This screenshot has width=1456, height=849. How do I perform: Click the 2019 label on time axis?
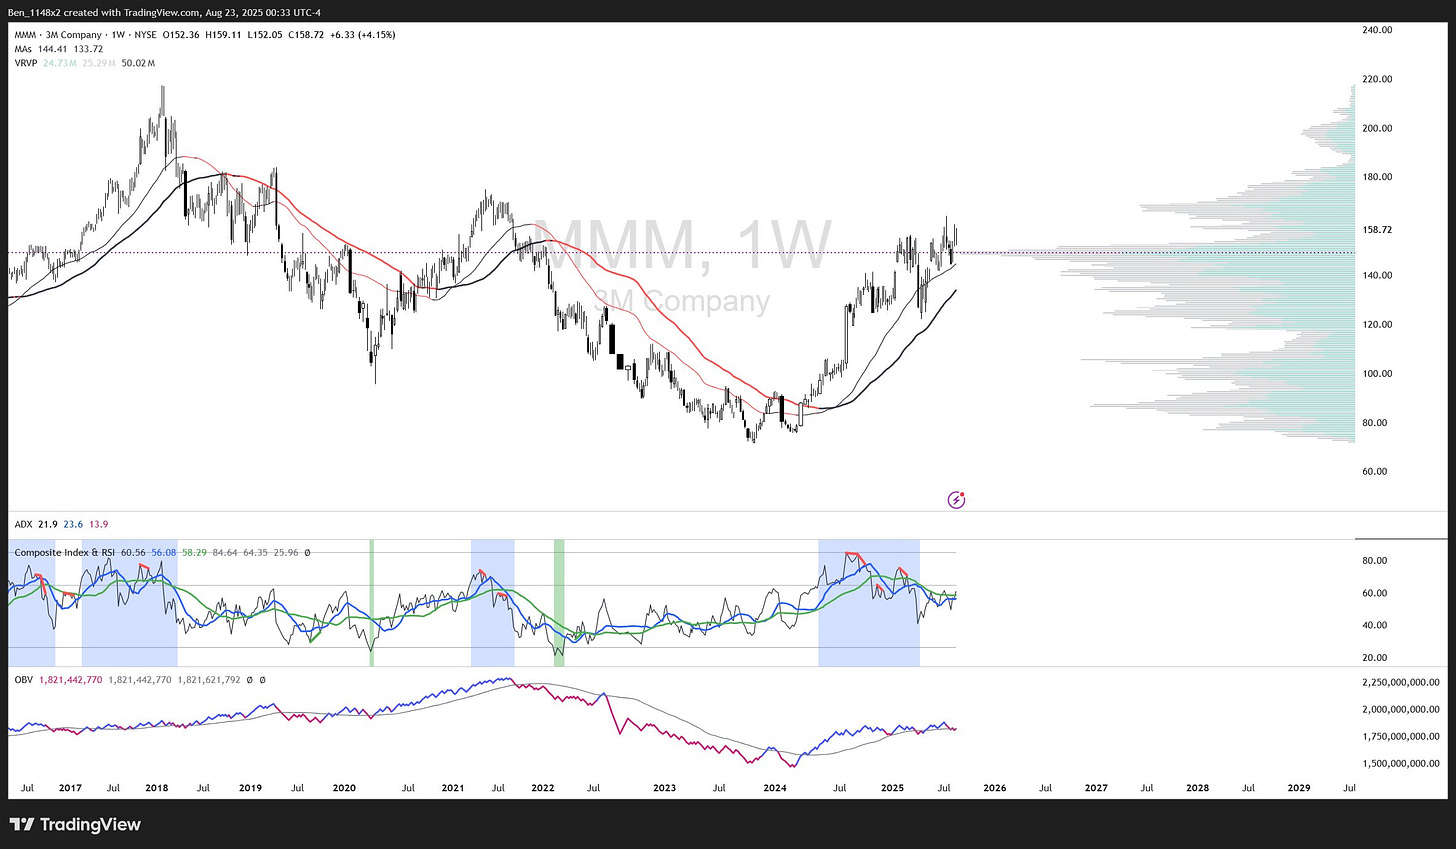coord(250,788)
